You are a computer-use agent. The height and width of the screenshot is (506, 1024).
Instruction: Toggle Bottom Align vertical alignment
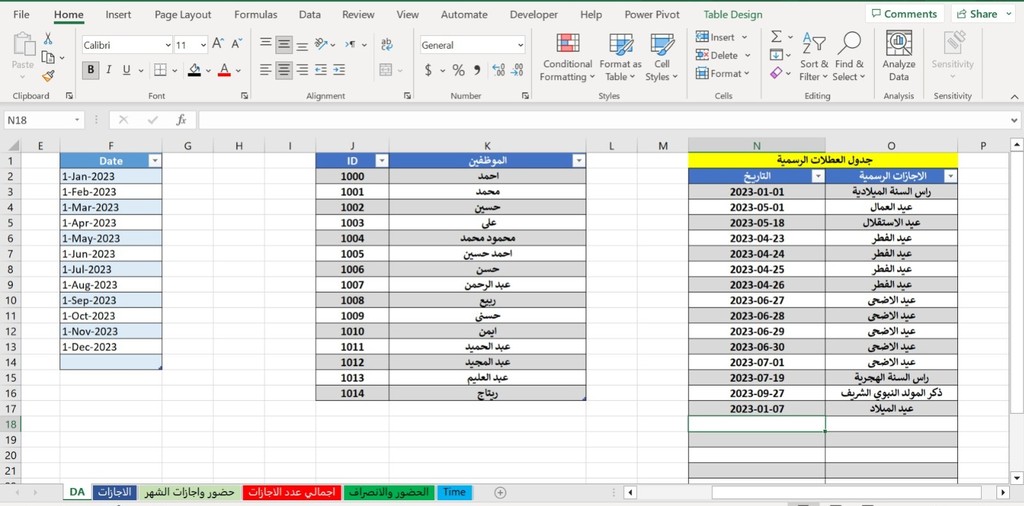pos(302,46)
